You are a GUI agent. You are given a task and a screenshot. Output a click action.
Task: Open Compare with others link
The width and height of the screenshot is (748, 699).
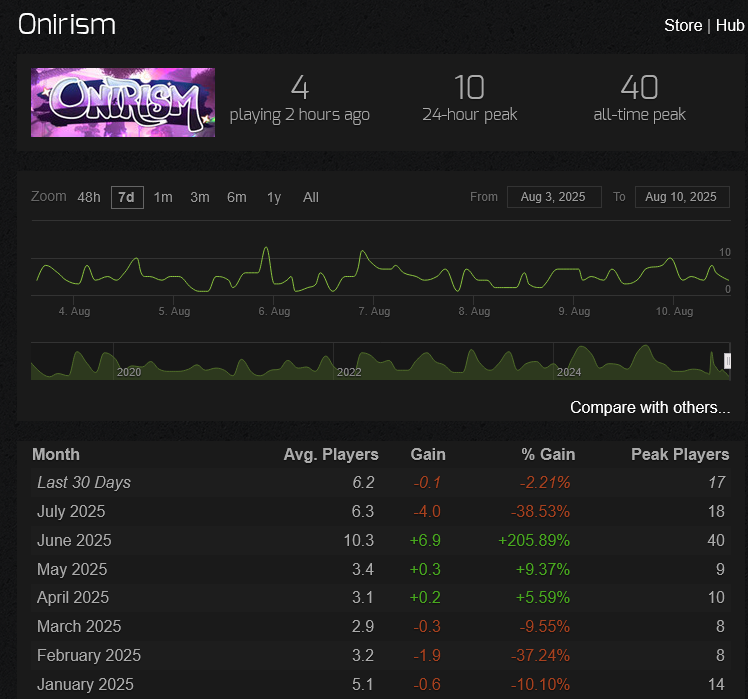[650, 407]
